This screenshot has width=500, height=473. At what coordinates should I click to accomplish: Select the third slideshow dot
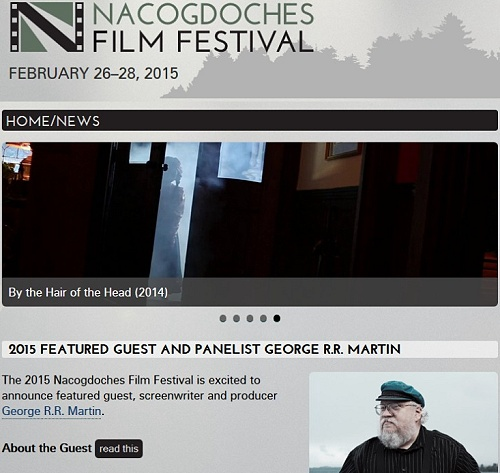(x=250, y=318)
